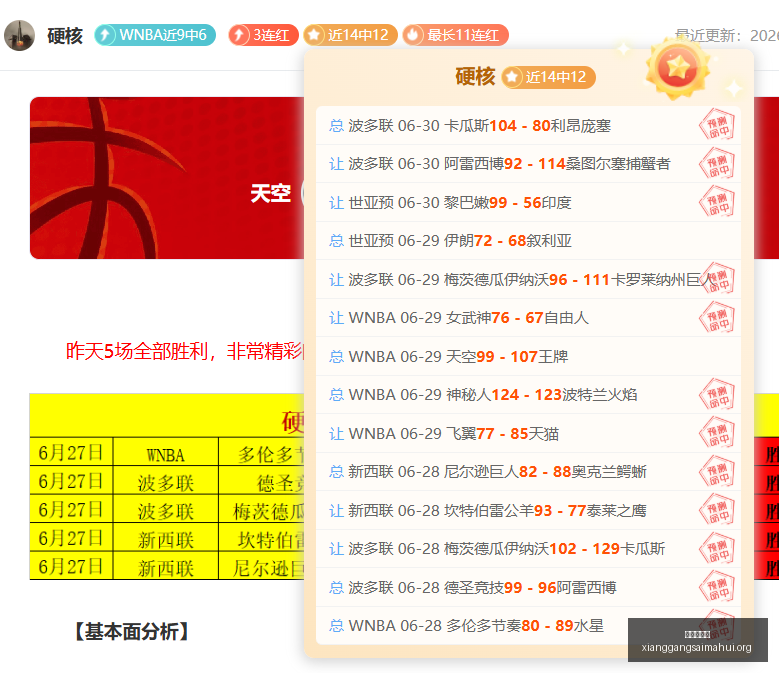This screenshot has height=673, width=779.
Task: Click 预测命中 stamp on 黎巴嫩99-56 row
Action: (x=717, y=202)
